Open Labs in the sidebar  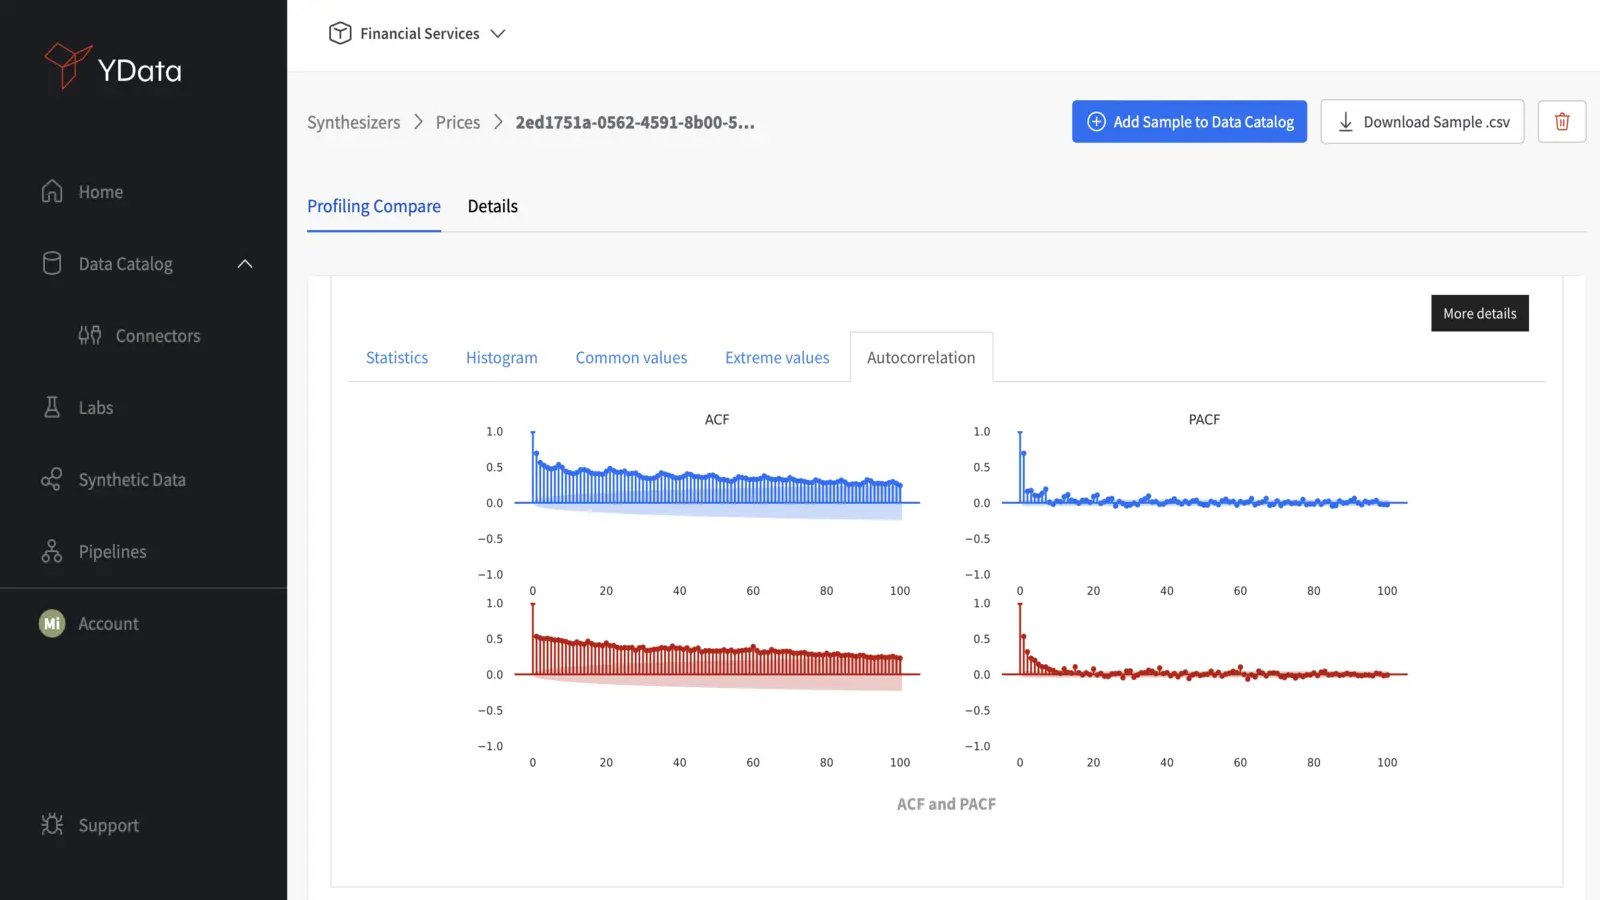[x=96, y=407]
